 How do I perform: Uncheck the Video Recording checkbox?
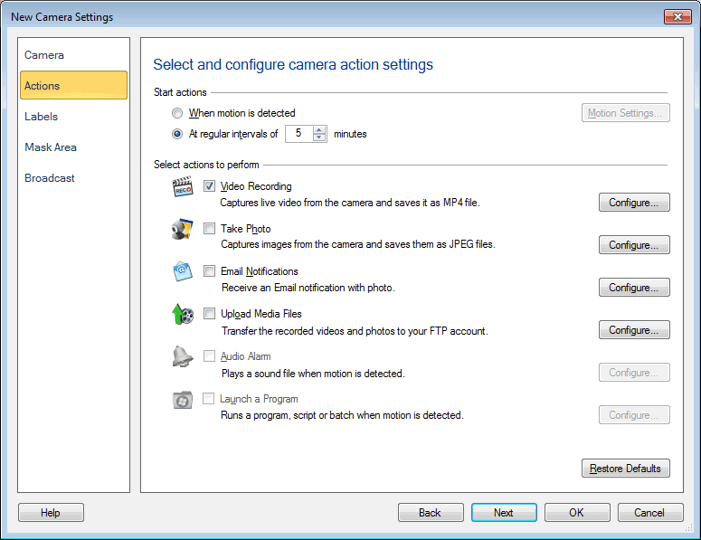[209, 186]
